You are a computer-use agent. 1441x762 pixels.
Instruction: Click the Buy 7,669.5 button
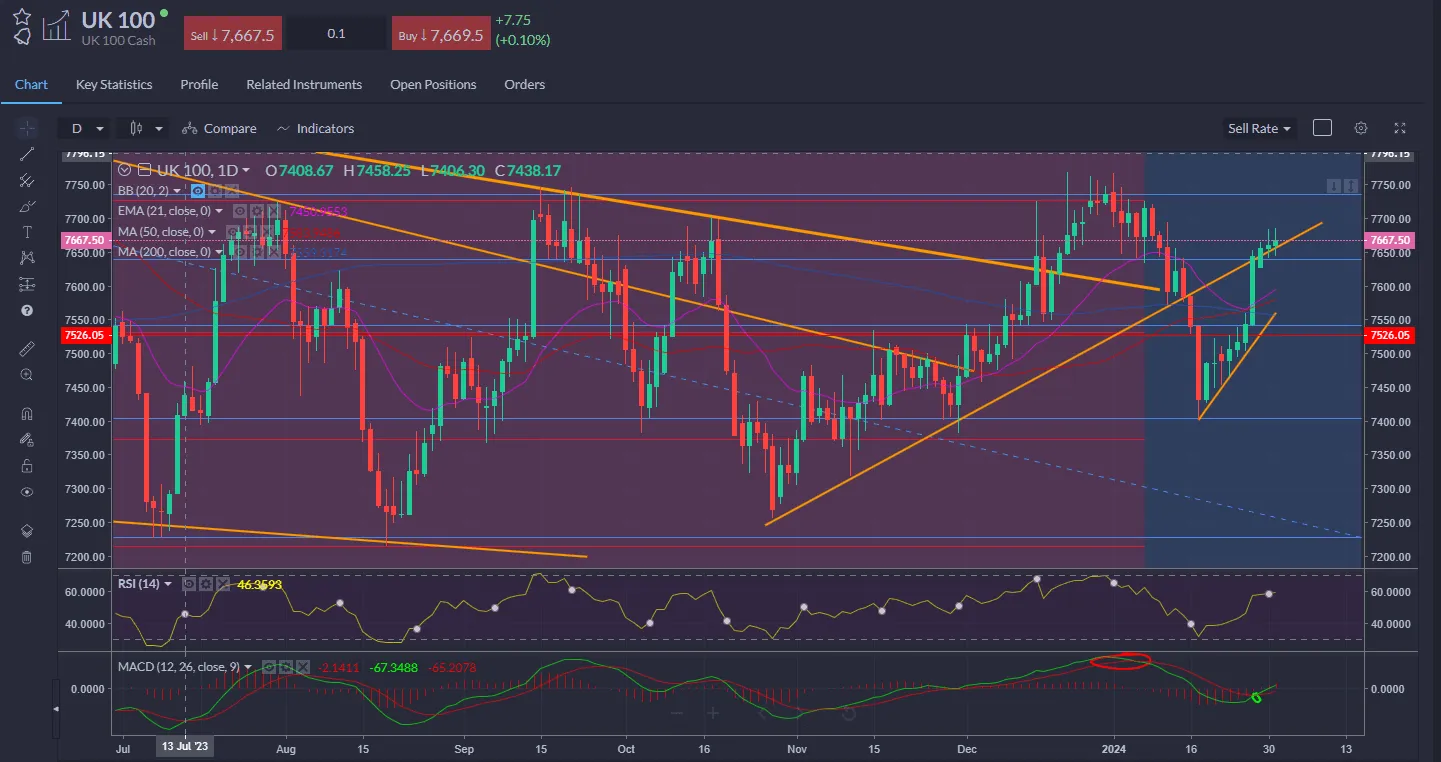click(440, 34)
